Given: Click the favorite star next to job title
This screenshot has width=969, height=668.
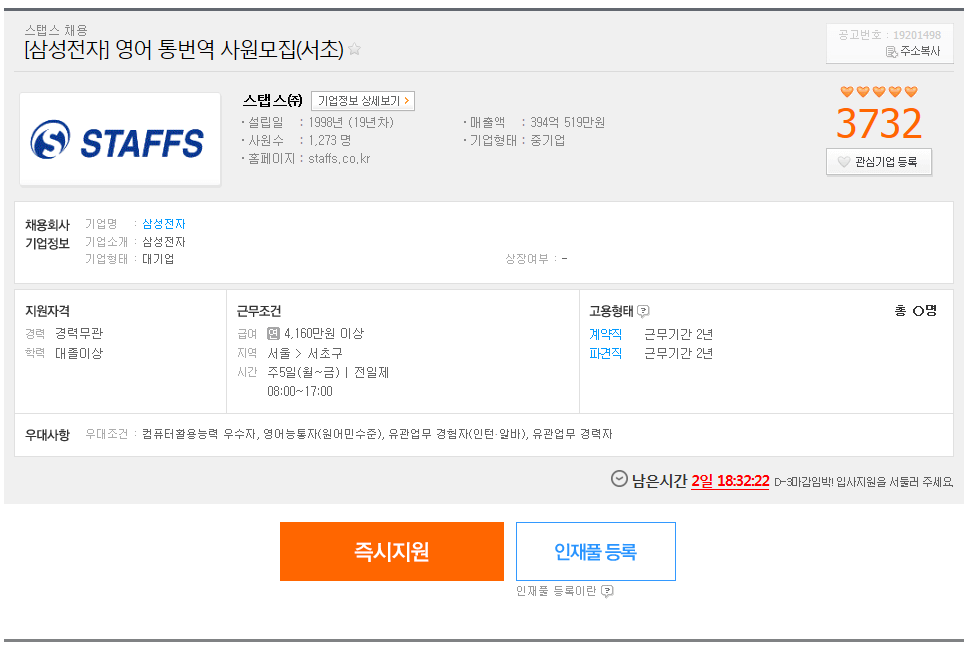Looking at the screenshot, I should (x=354, y=49).
